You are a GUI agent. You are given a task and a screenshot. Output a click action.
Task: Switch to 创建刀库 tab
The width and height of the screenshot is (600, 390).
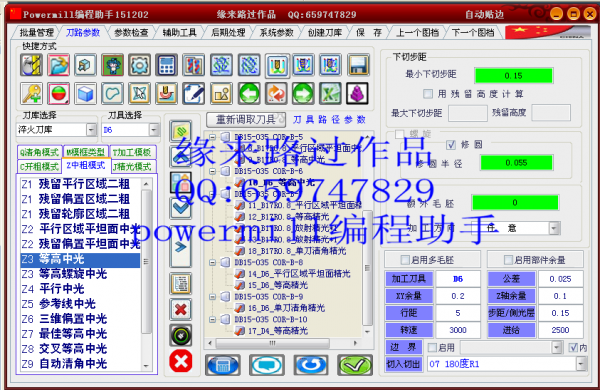[x=325, y=33]
